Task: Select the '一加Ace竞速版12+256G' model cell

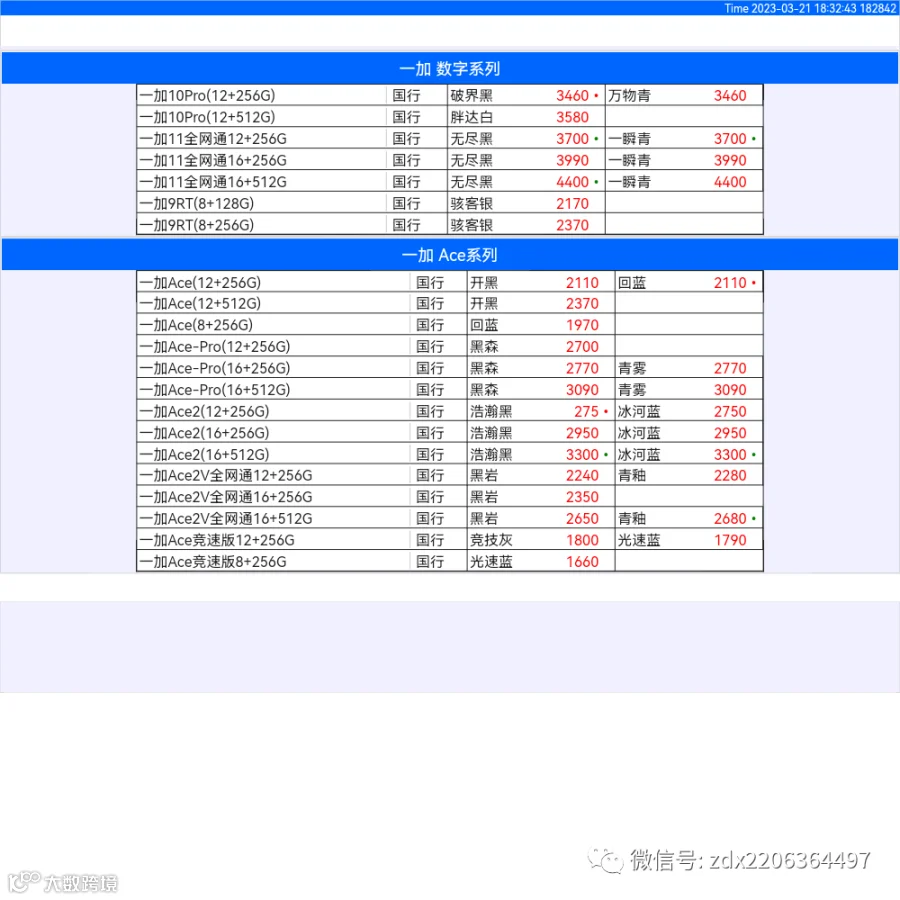Action: (273, 540)
